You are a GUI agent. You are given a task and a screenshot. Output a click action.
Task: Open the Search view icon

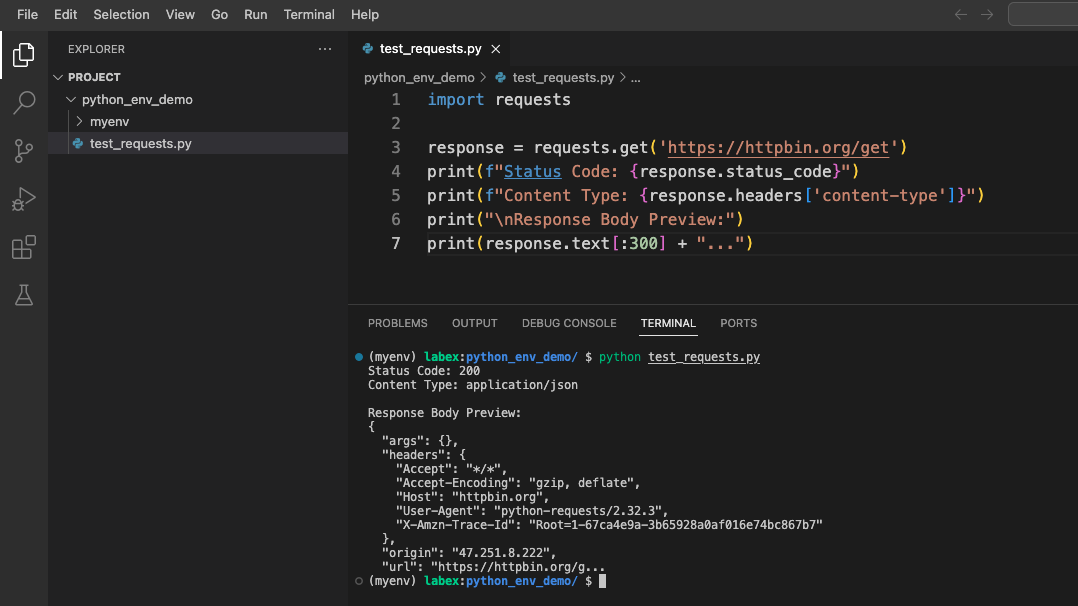tap(23, 102)
